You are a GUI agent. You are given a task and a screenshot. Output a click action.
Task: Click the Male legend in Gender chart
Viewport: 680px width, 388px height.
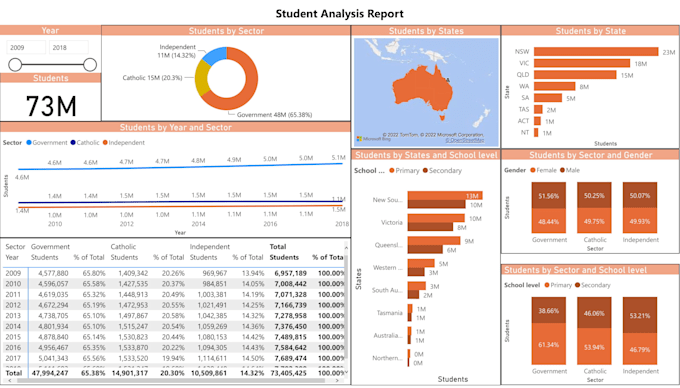point(570,170)
